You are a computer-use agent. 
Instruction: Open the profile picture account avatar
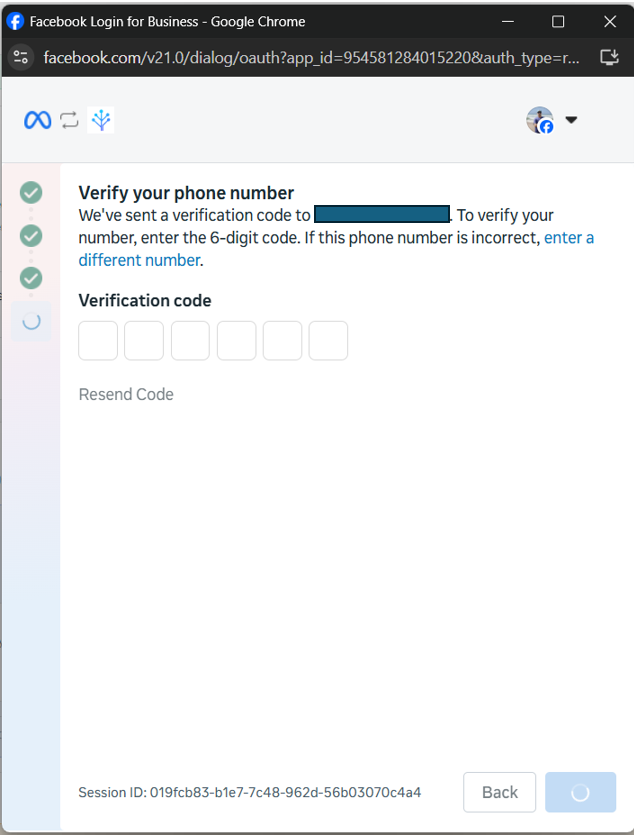click(540, 120)
